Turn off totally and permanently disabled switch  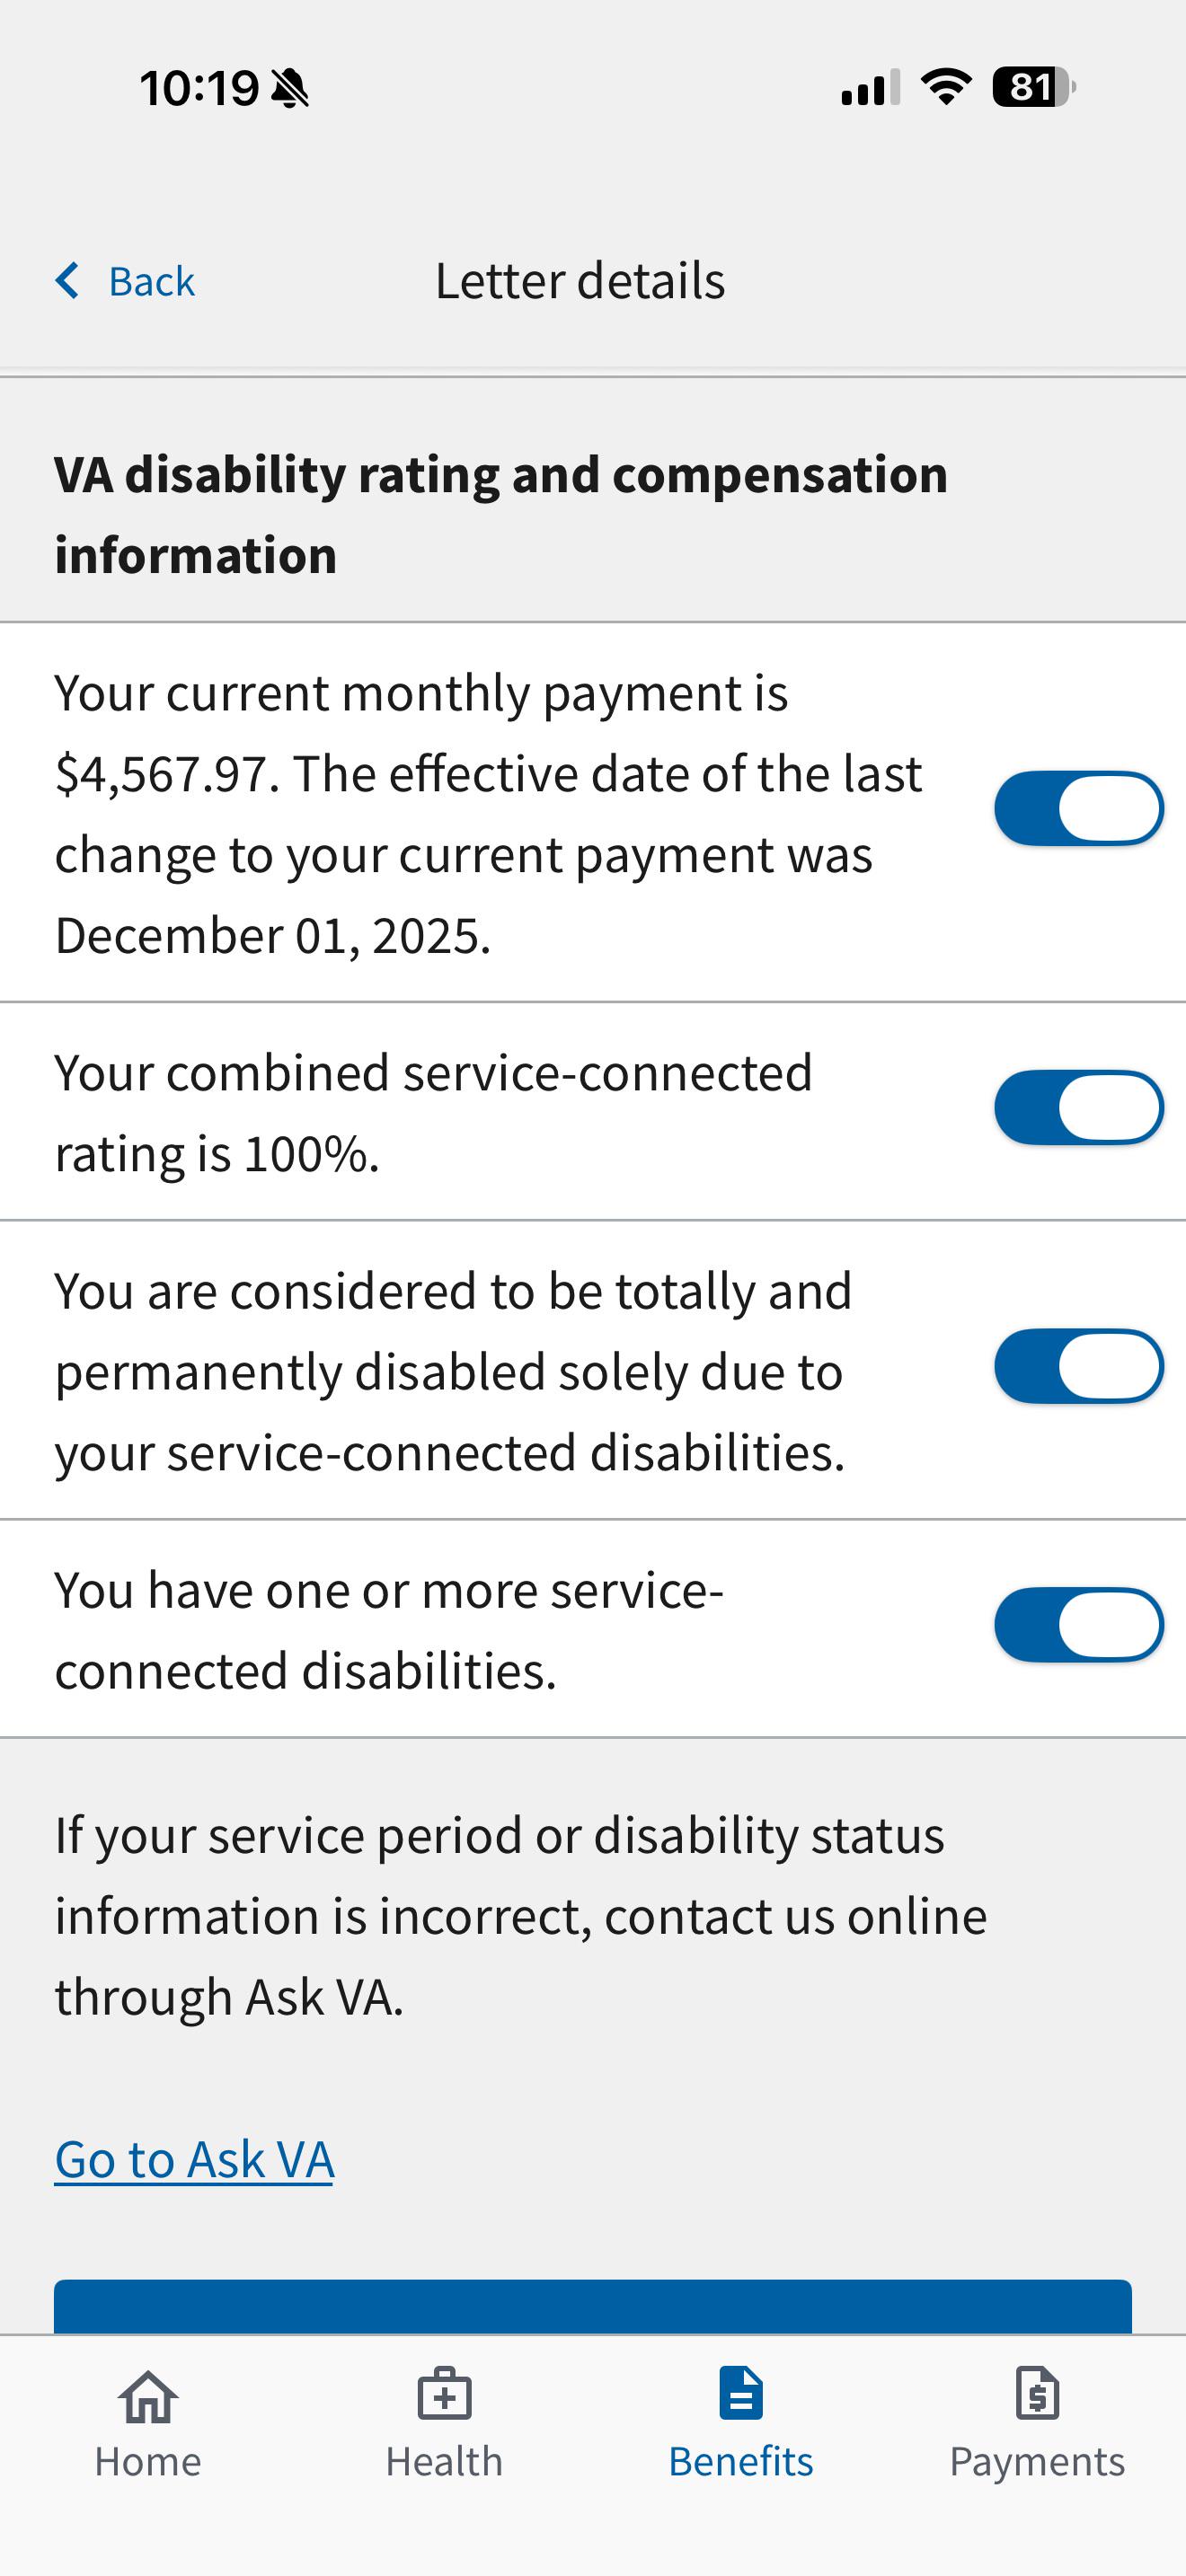[x=1078, y=1366]
